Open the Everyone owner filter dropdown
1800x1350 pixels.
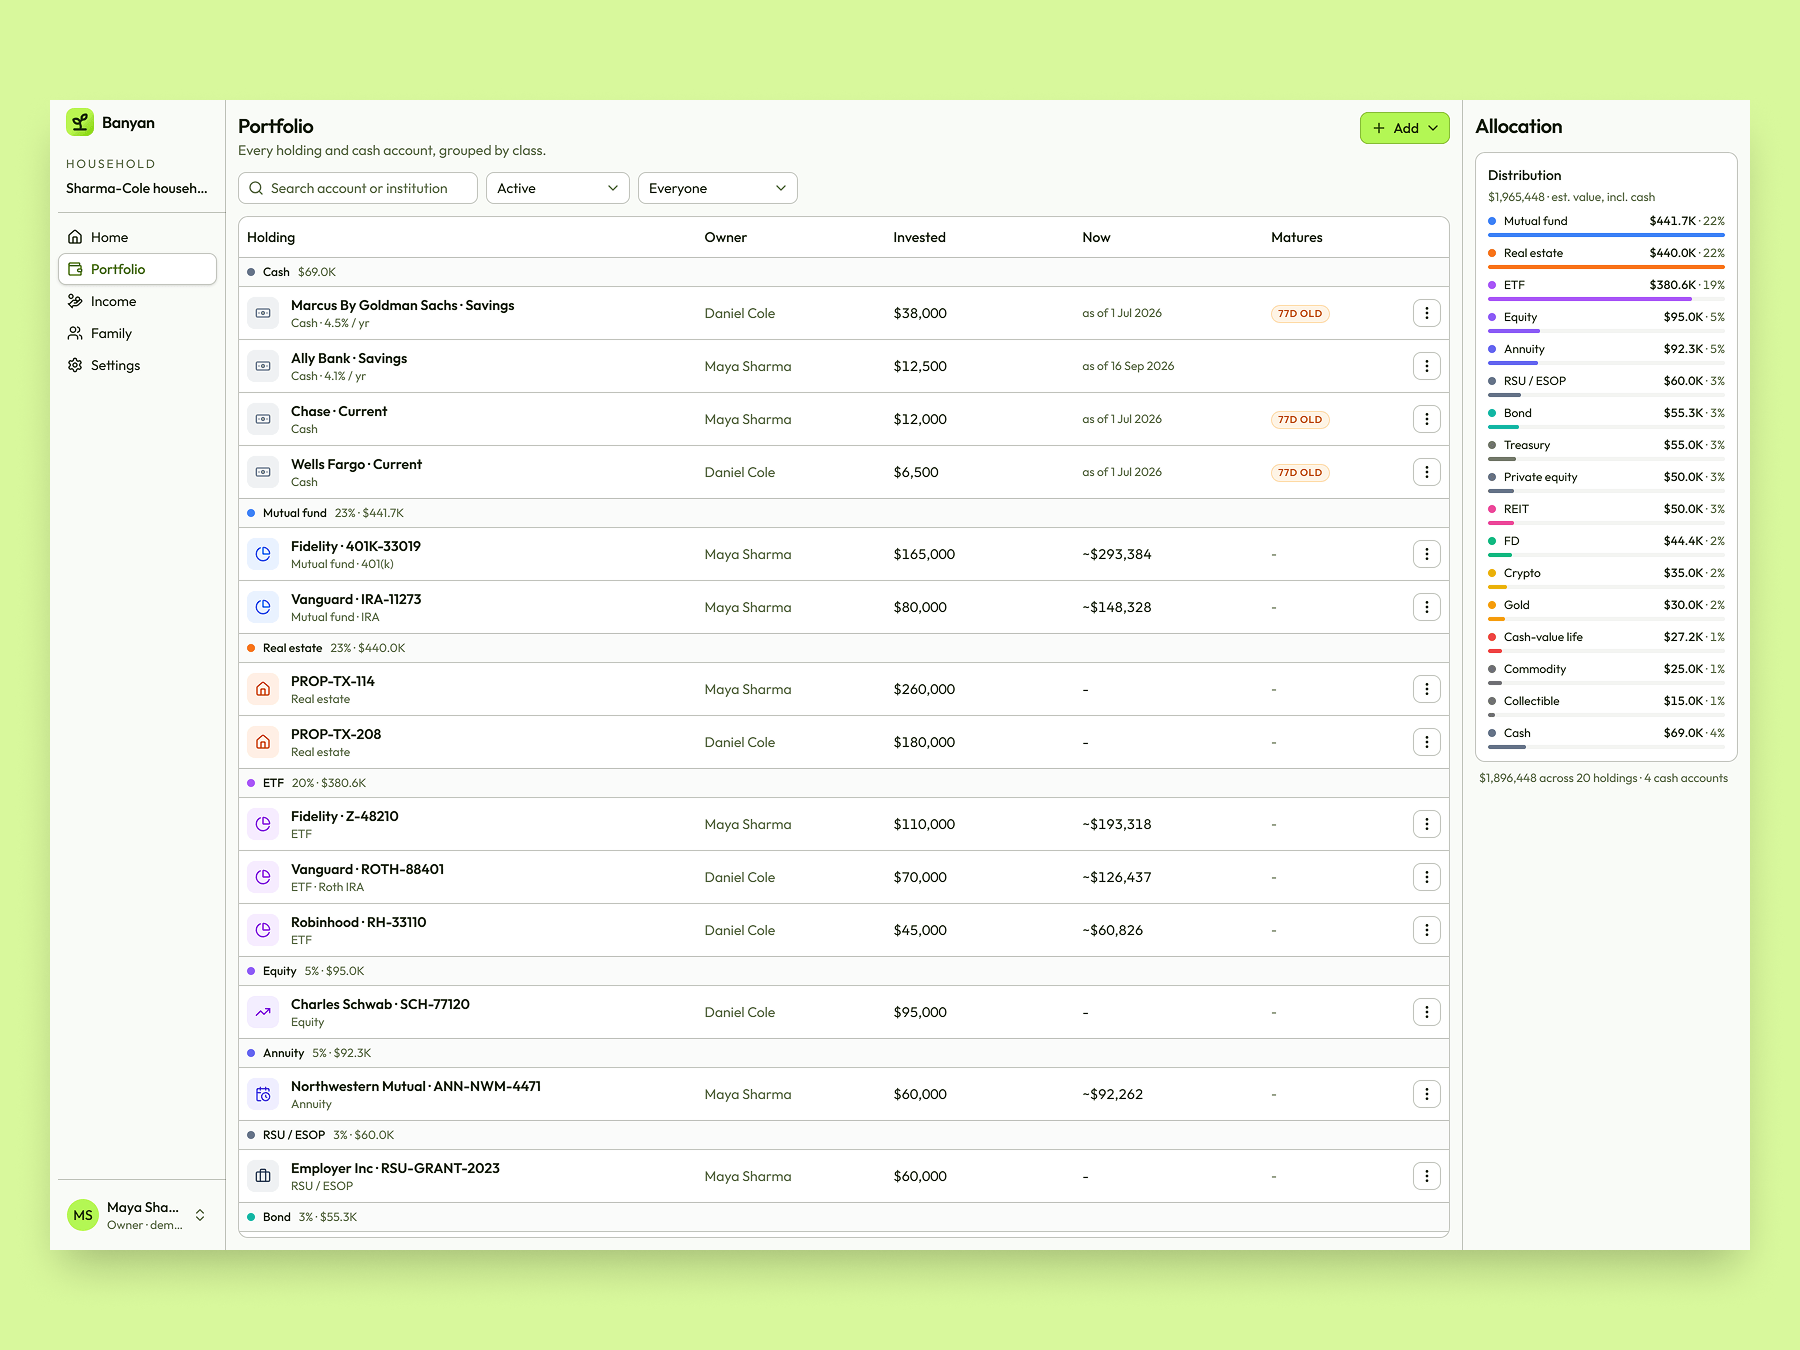tap(718, 188)
